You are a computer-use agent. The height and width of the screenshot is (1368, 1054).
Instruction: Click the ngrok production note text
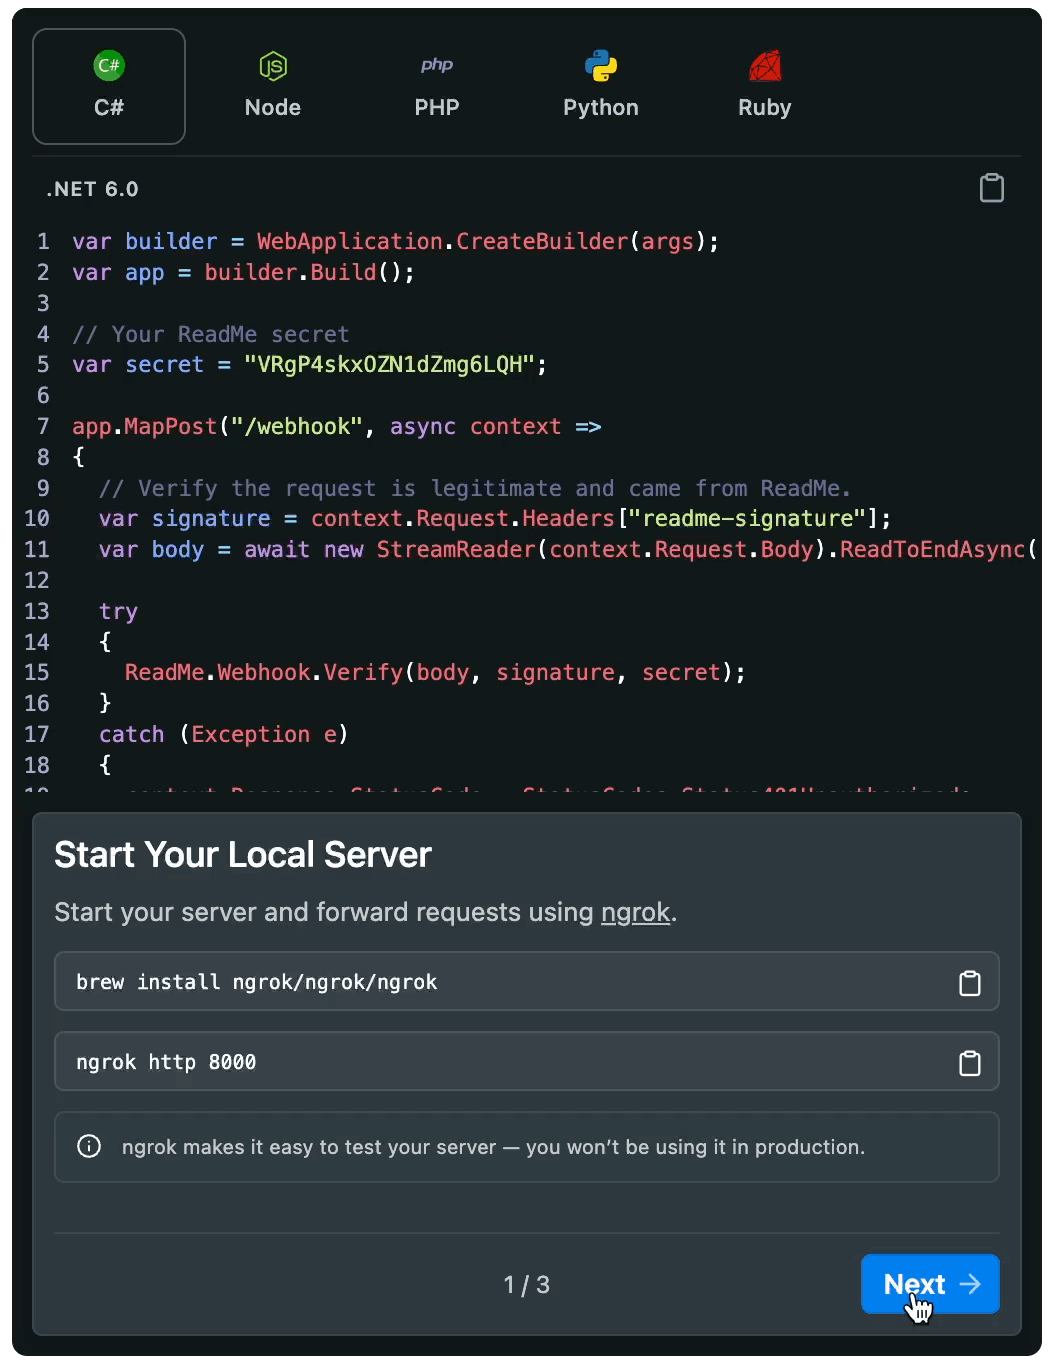(493, 1147)
